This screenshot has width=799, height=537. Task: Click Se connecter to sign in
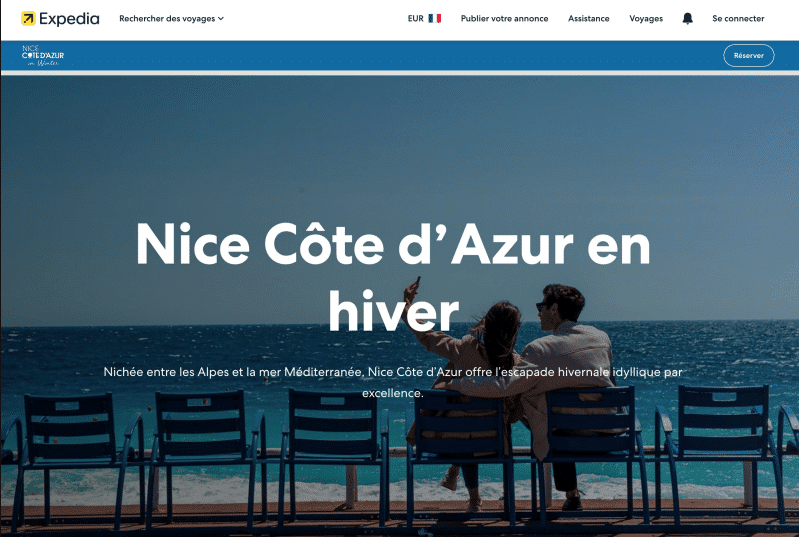738,18
